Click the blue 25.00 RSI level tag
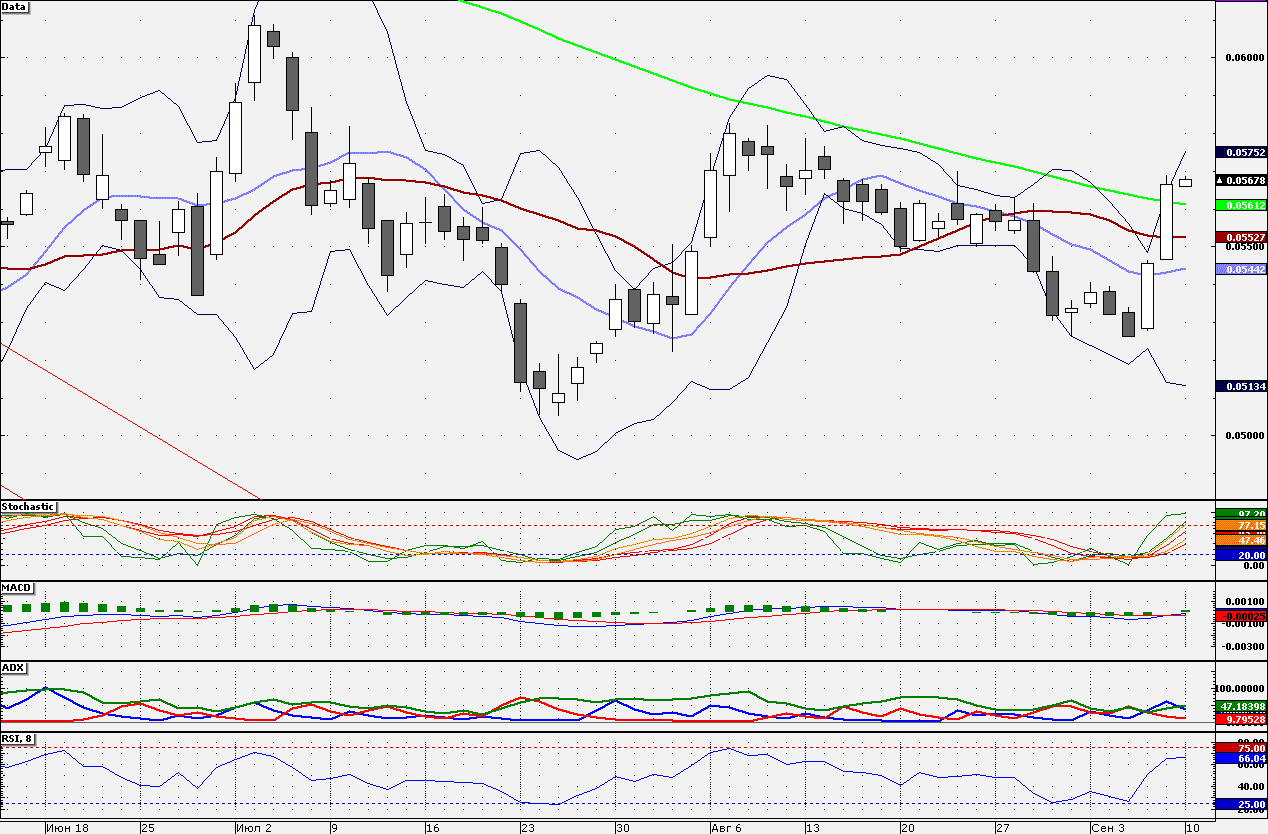 [x=1241, y=804]
